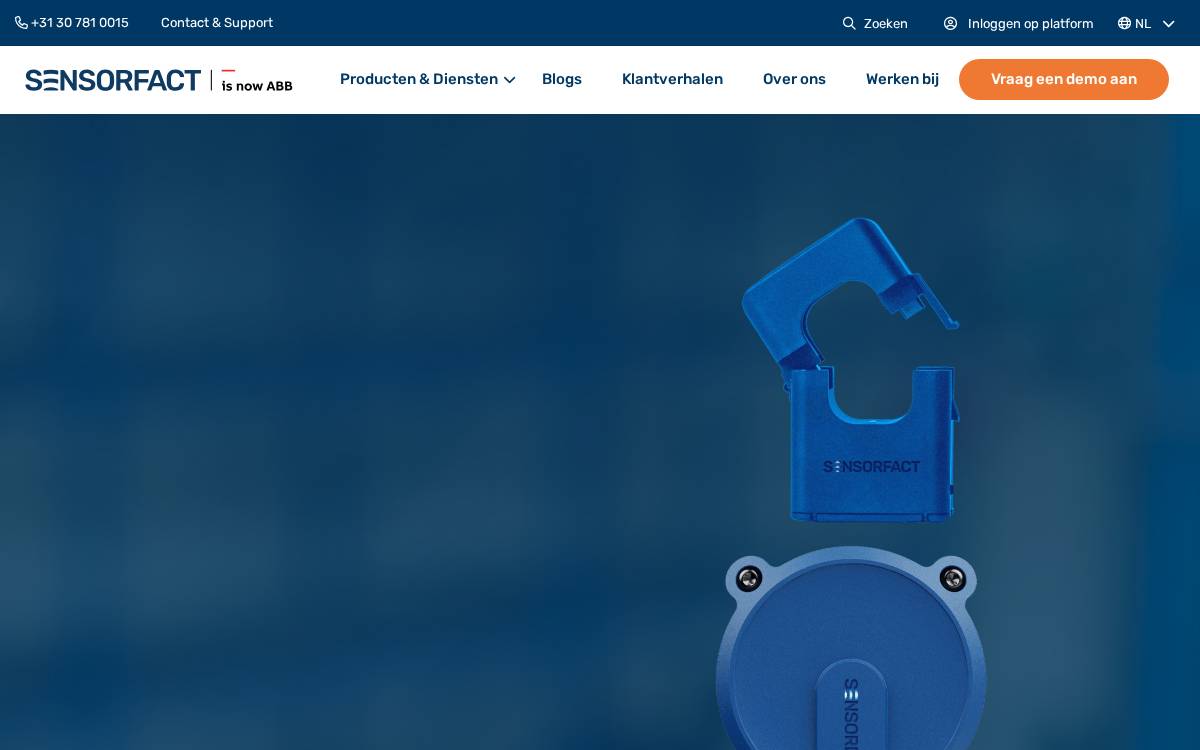Image resolution: width=1200 pixels, height=750 pixels.
Task: Go to Over ons page
Action: [x=794, y=79]
